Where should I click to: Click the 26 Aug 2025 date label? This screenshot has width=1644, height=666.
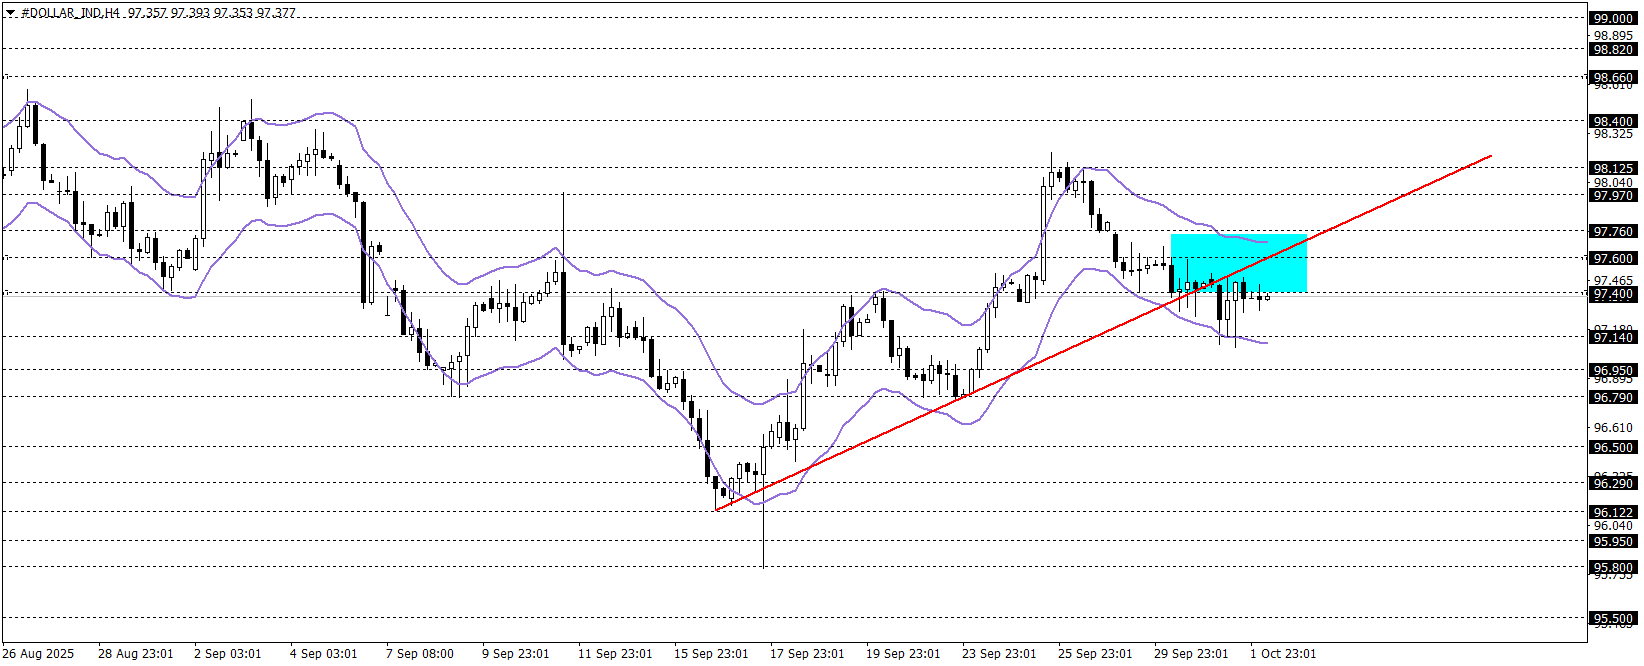[38, 654]
